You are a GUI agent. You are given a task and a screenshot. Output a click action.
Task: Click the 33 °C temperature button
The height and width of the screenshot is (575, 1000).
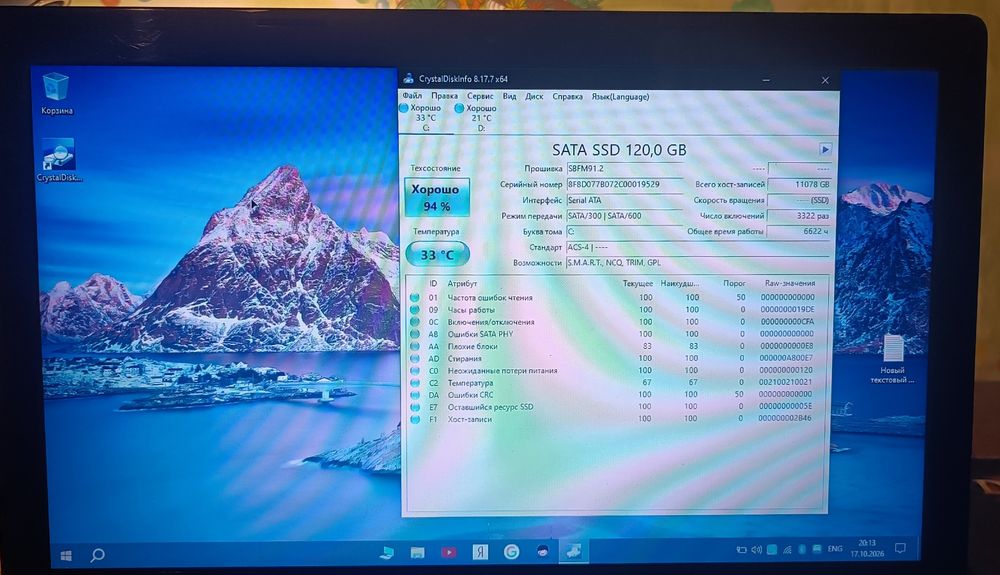(x=438, y=254)
